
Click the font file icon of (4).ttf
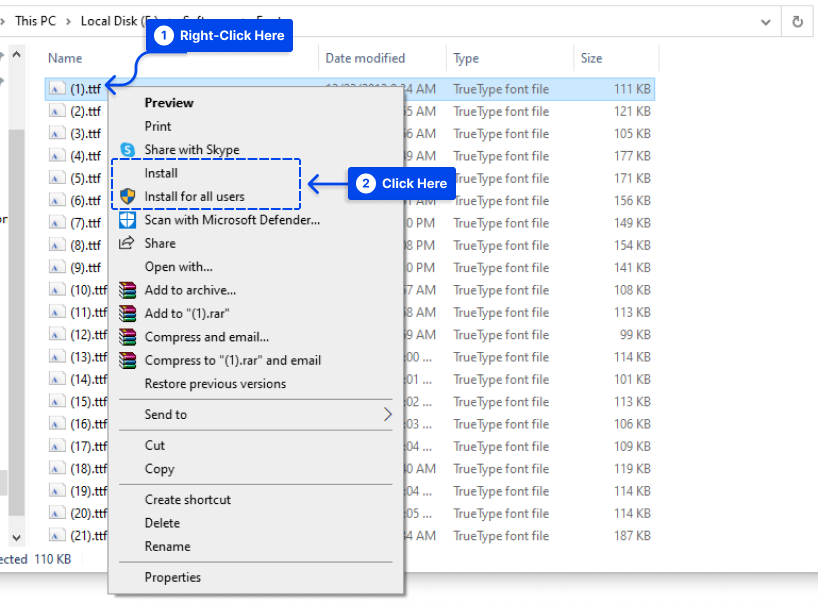tap(57, 156)
